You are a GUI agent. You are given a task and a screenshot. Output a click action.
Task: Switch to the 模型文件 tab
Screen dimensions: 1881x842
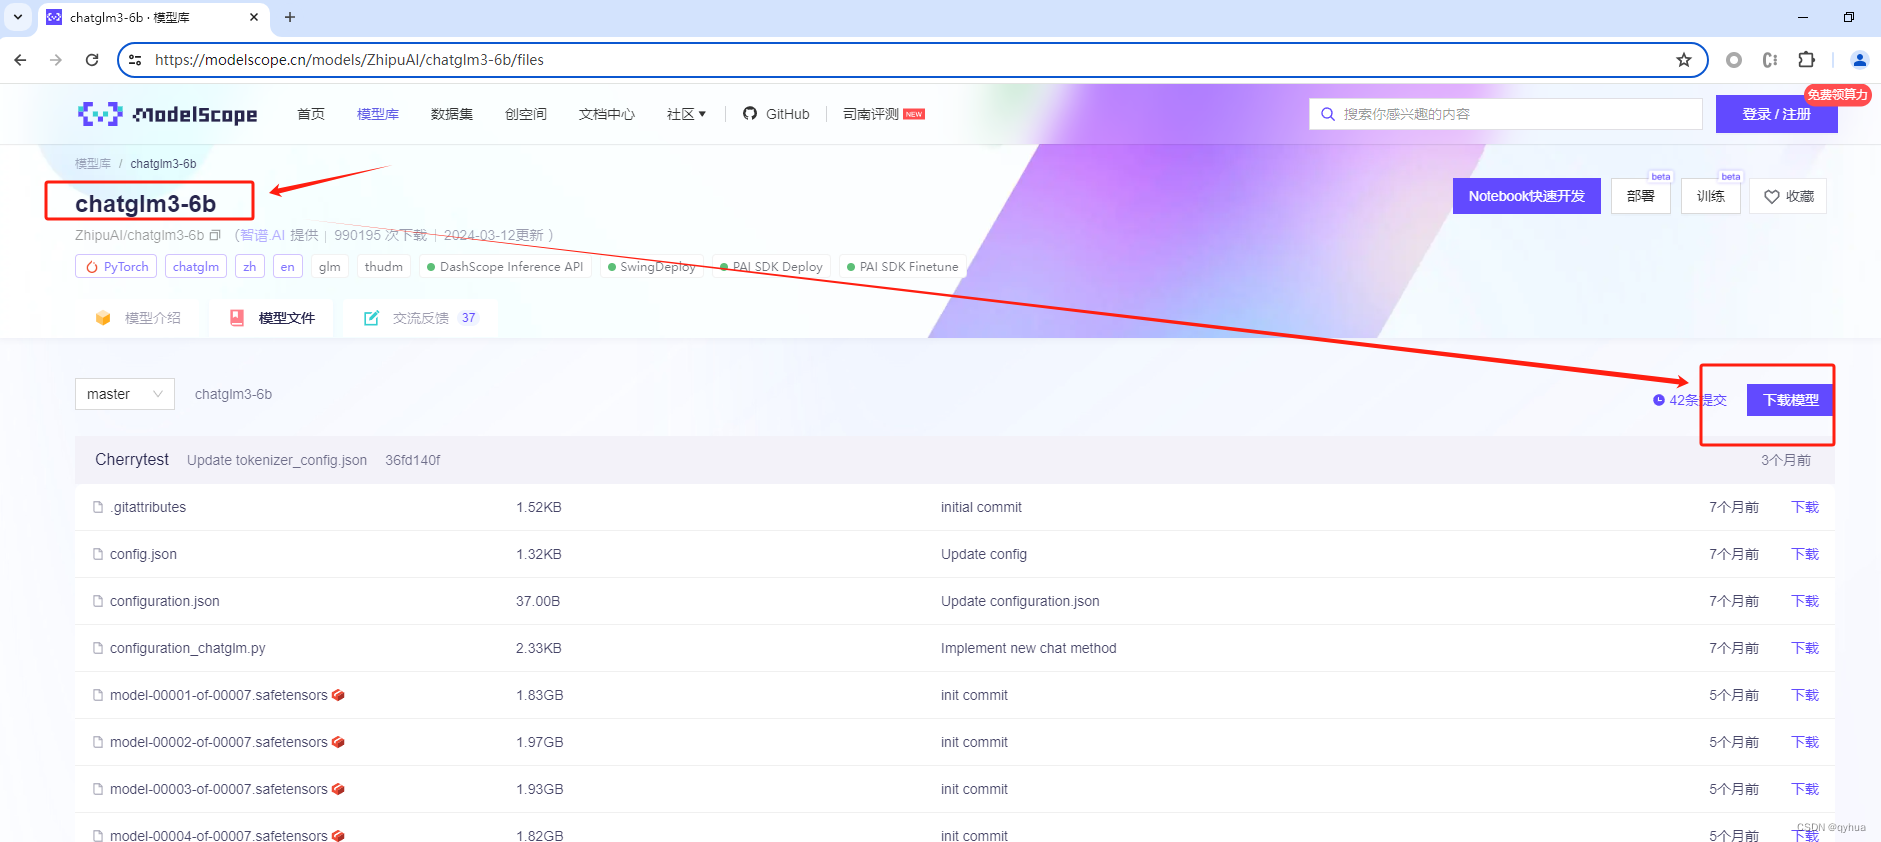click(272, 318)
